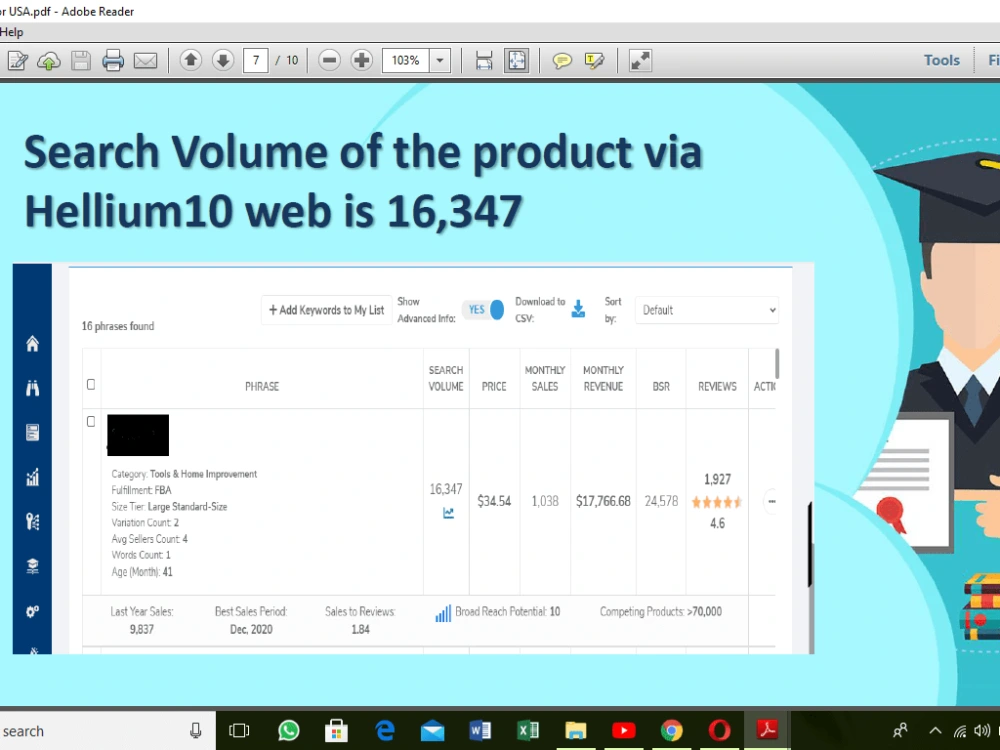The width and height of the screenshot is (1000, 750).
Task: Open File Explorer from the taskbar
Action: pos(575,731)
